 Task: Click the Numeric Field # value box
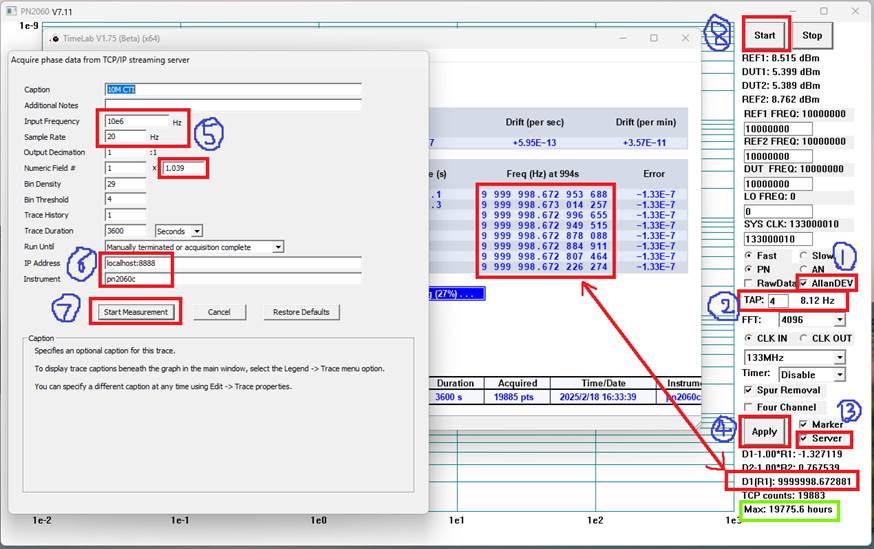pyautogui.click(x=125, y=168)
